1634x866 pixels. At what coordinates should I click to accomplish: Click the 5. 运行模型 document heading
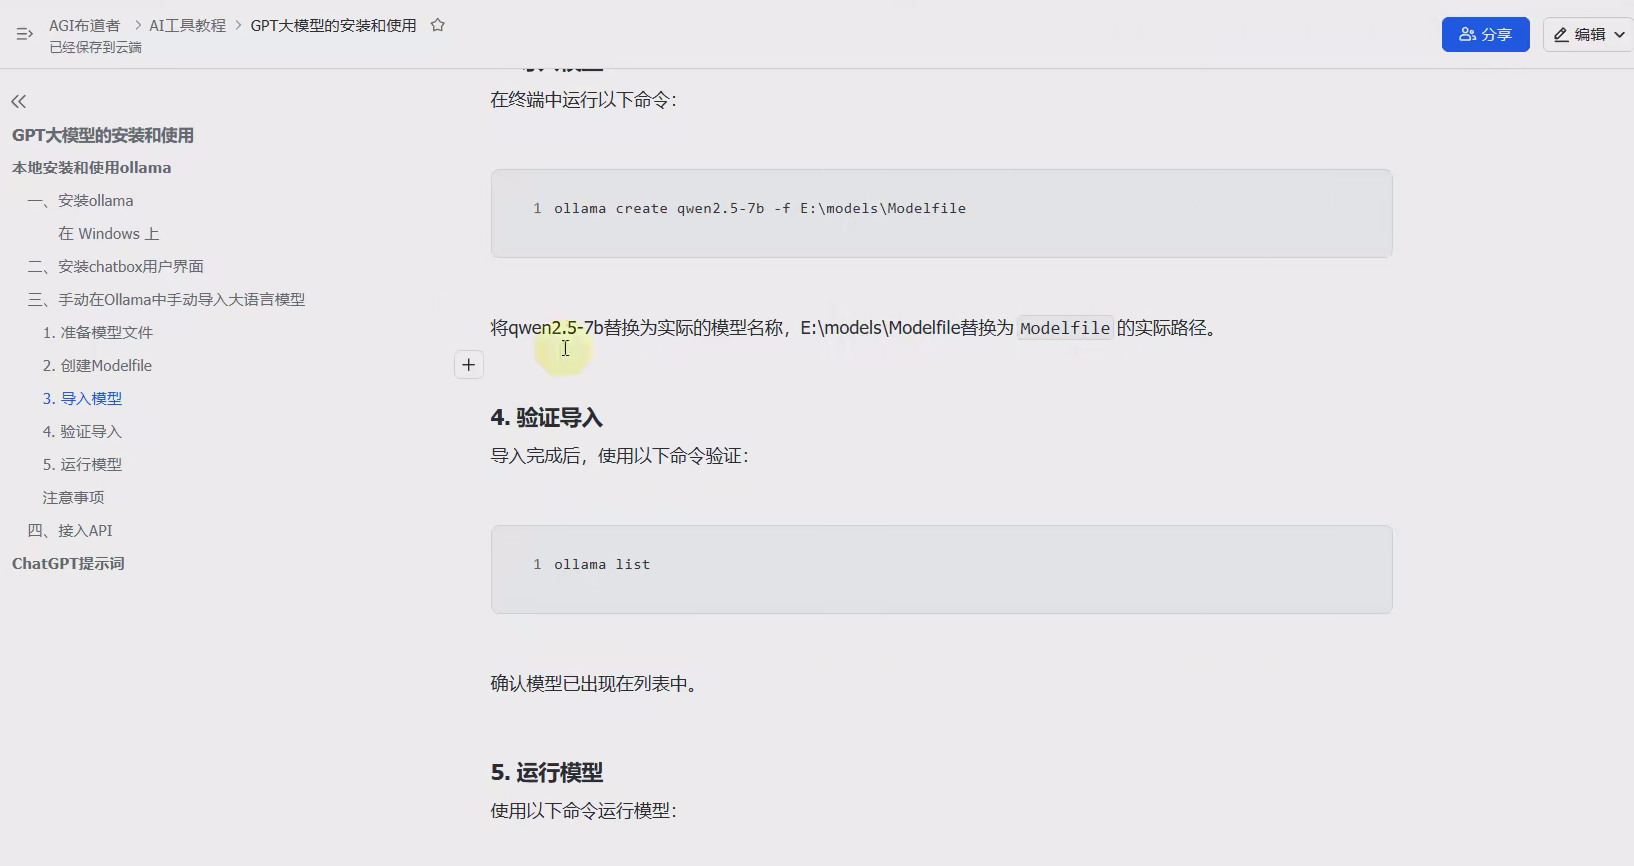546,773
